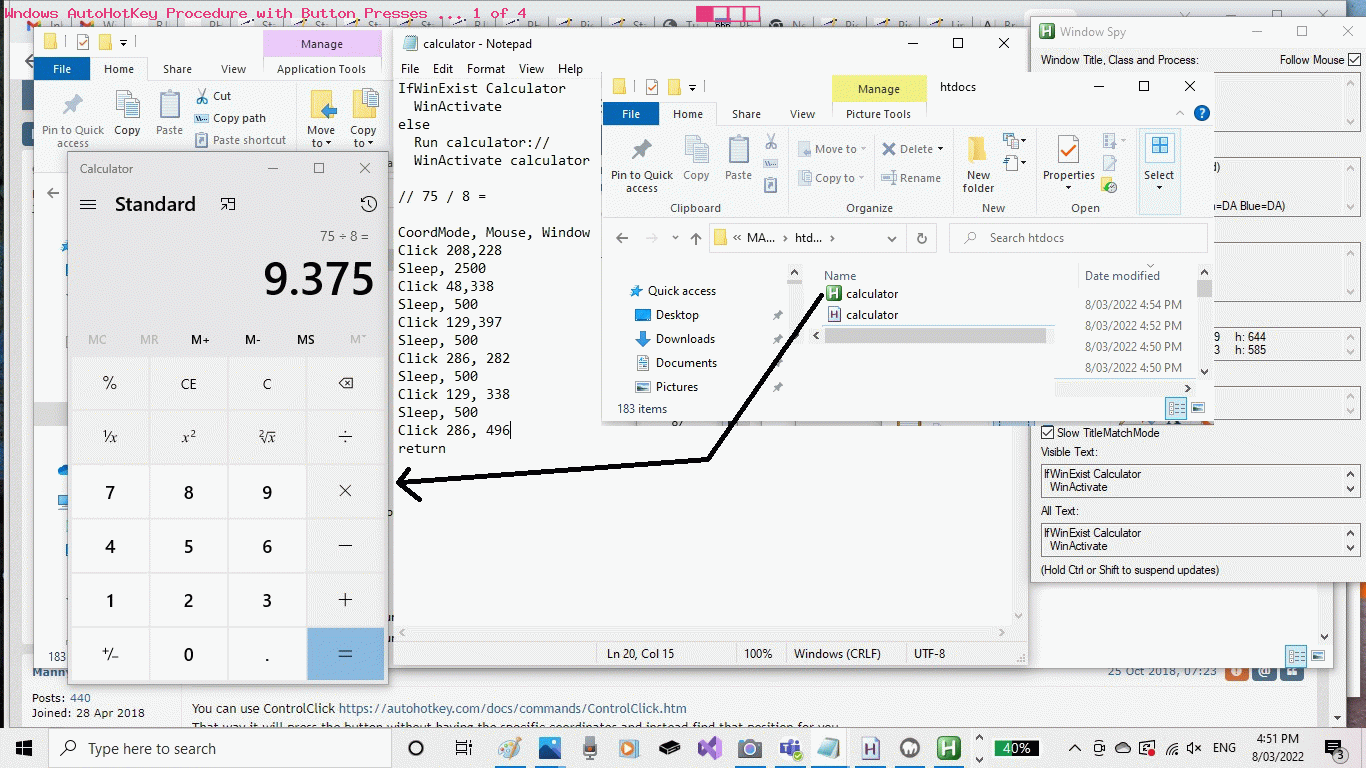Open Notepad Edit menu

click(x=443, y=69)
